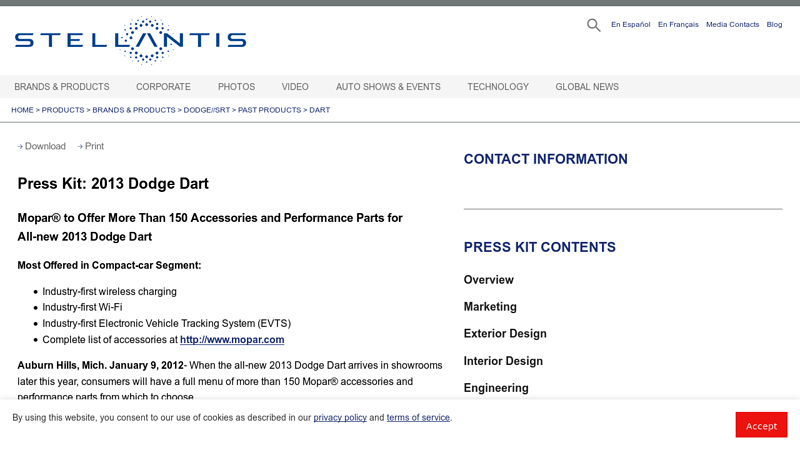Open terms of service link
This screenshot has width=800, height=450.
[418, 417]
